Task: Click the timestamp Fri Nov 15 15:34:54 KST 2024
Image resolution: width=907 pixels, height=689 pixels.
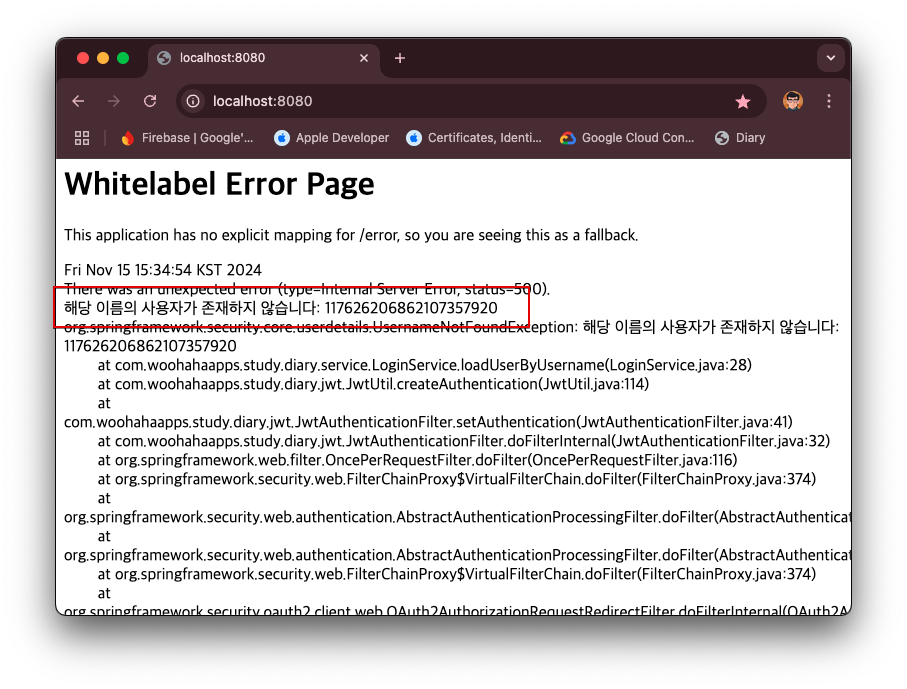Action: pyautogui.click(x=163, y=270)
